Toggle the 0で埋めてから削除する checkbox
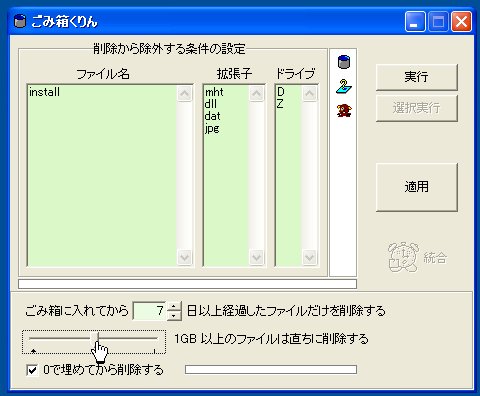The height and width of the screenshot is (396, 480). [32, 370]
